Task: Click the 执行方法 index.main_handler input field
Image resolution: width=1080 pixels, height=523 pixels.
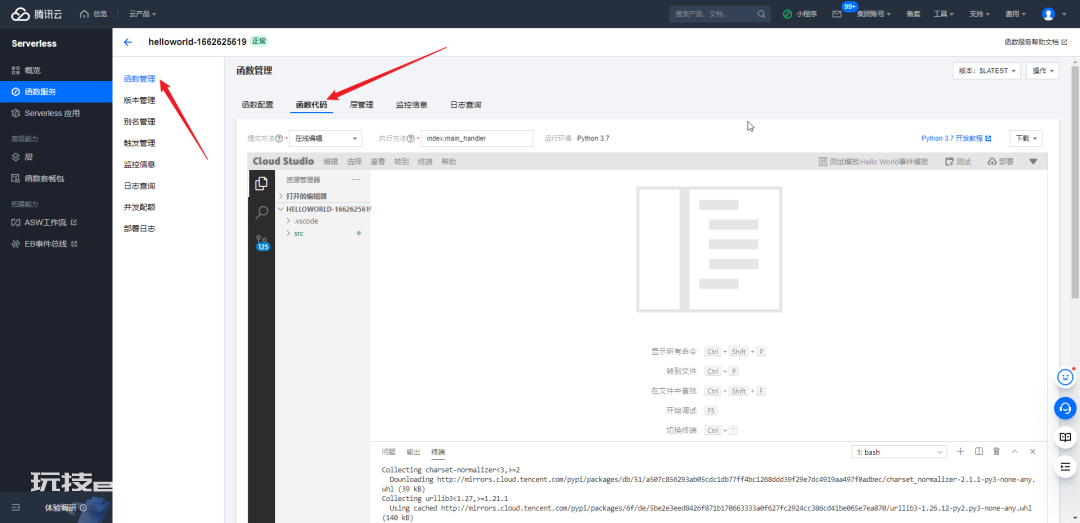Action: click(x=477, y=139)
